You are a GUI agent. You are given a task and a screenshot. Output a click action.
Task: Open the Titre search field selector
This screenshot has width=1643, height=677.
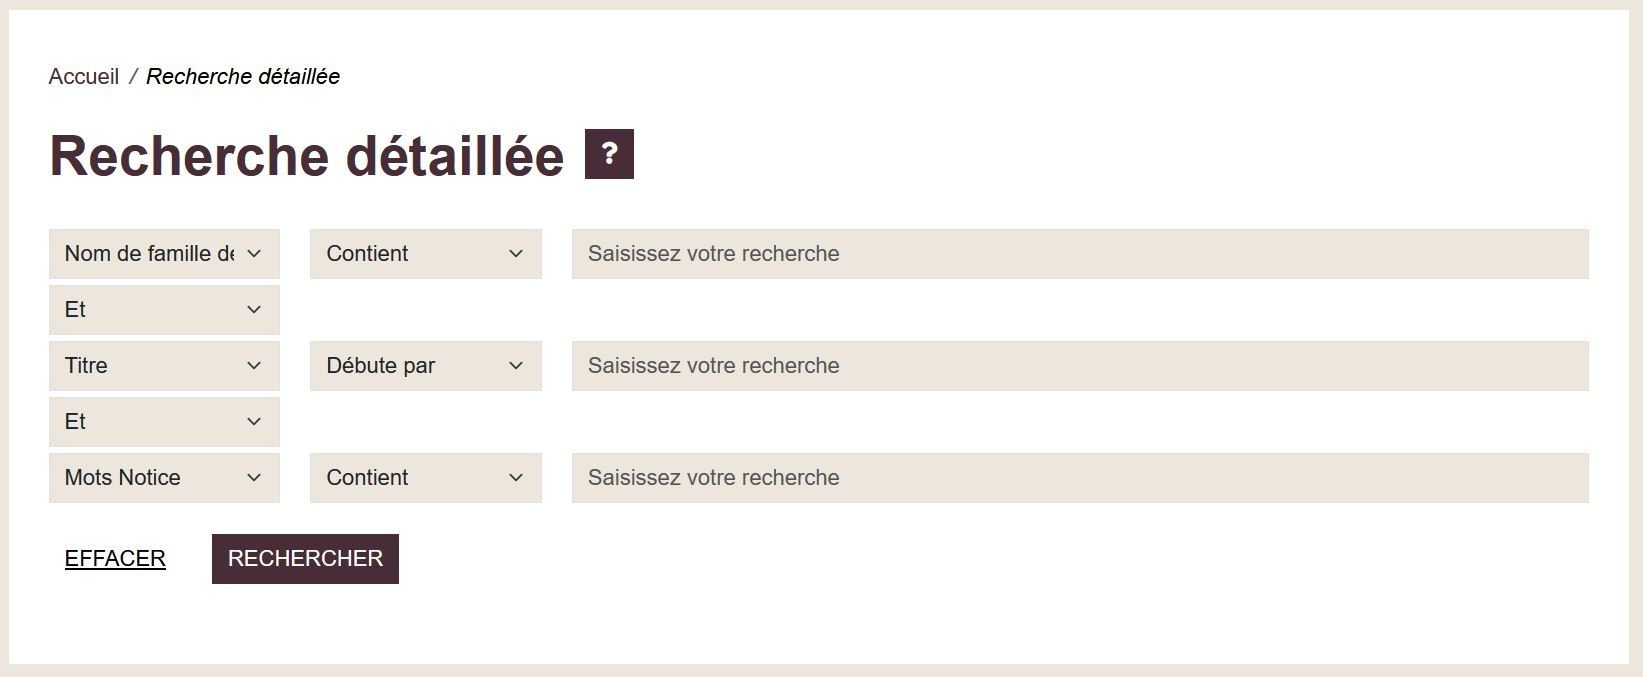point(164,366)
